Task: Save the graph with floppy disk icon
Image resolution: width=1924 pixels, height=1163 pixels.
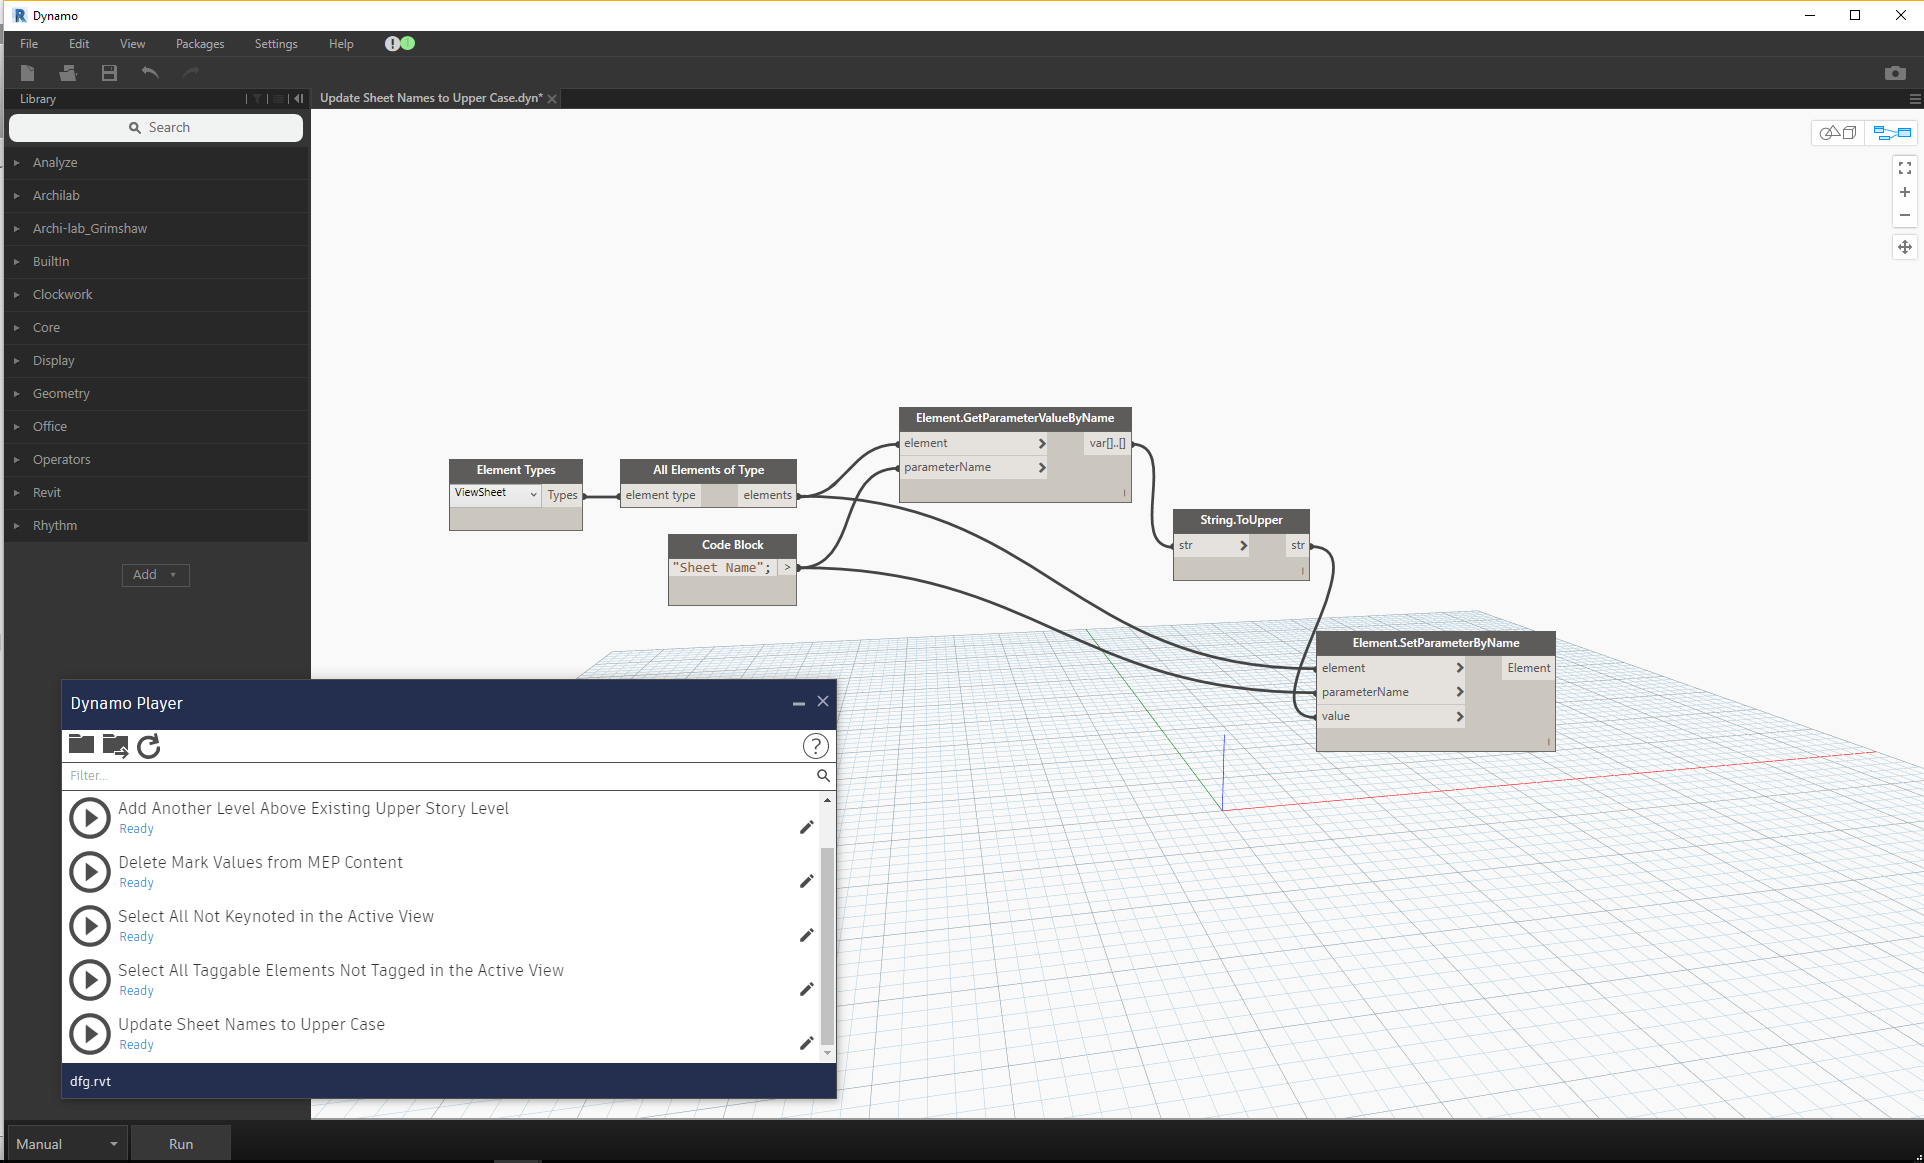Action: (x=109, y=73)
